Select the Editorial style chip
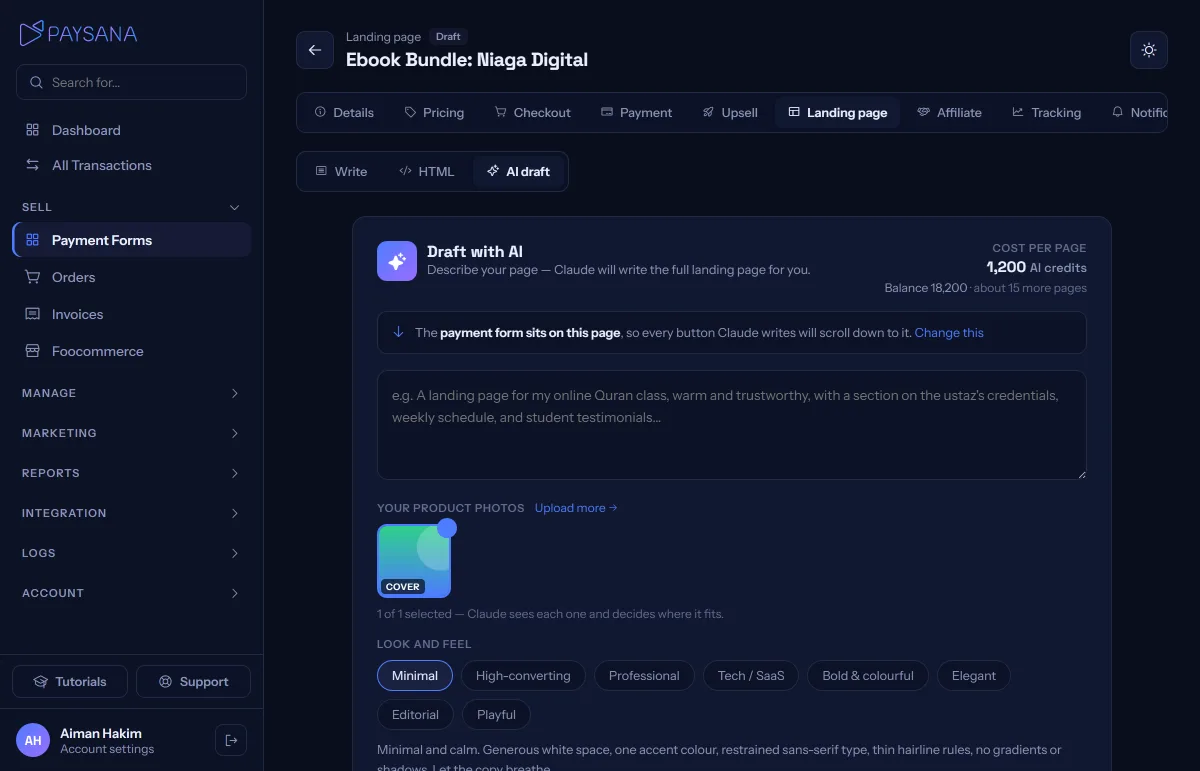Image resolution: width=1200 pixels, height=771 pixels. [x=415, y=715]
